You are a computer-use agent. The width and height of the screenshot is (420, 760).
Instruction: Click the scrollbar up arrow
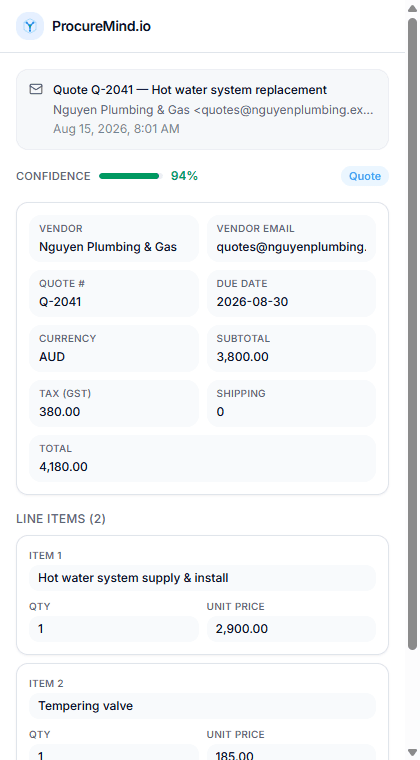click(412, 7)
